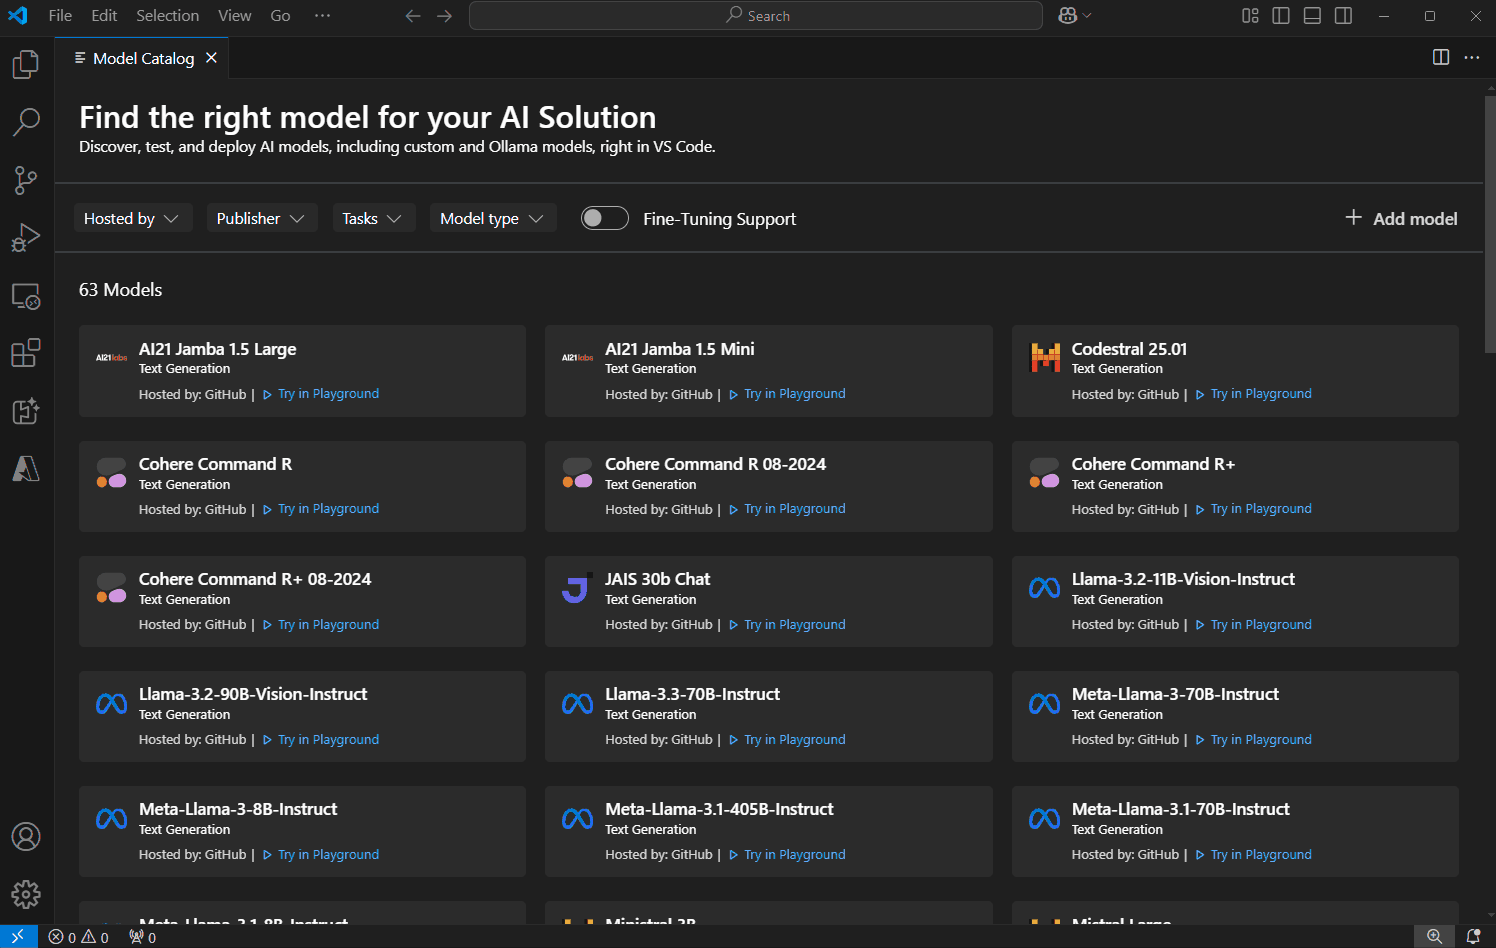Click the Add model button
This screenshot has height=948, width=1496.
pos(1401,218)
